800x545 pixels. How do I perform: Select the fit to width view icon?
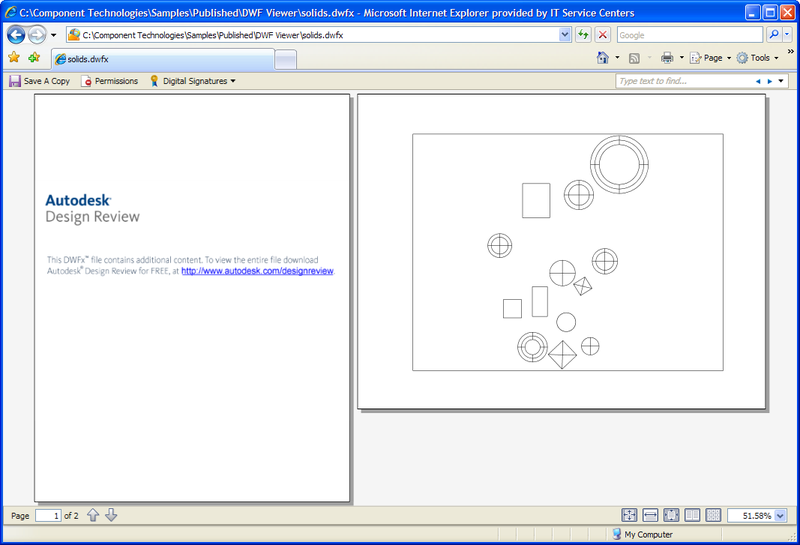[650, 515]
